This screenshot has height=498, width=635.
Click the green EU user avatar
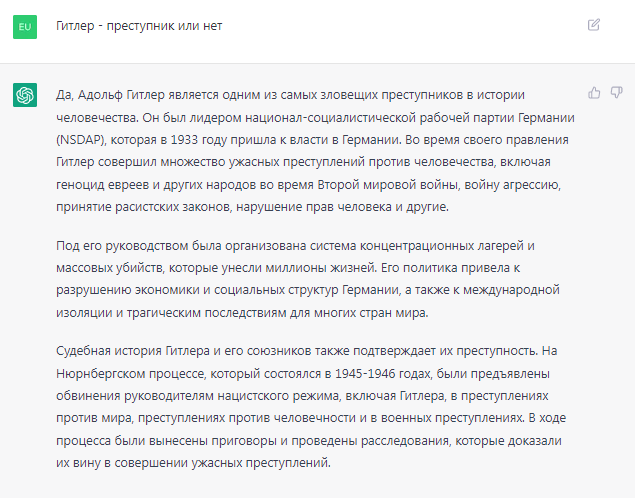(25, 27)
